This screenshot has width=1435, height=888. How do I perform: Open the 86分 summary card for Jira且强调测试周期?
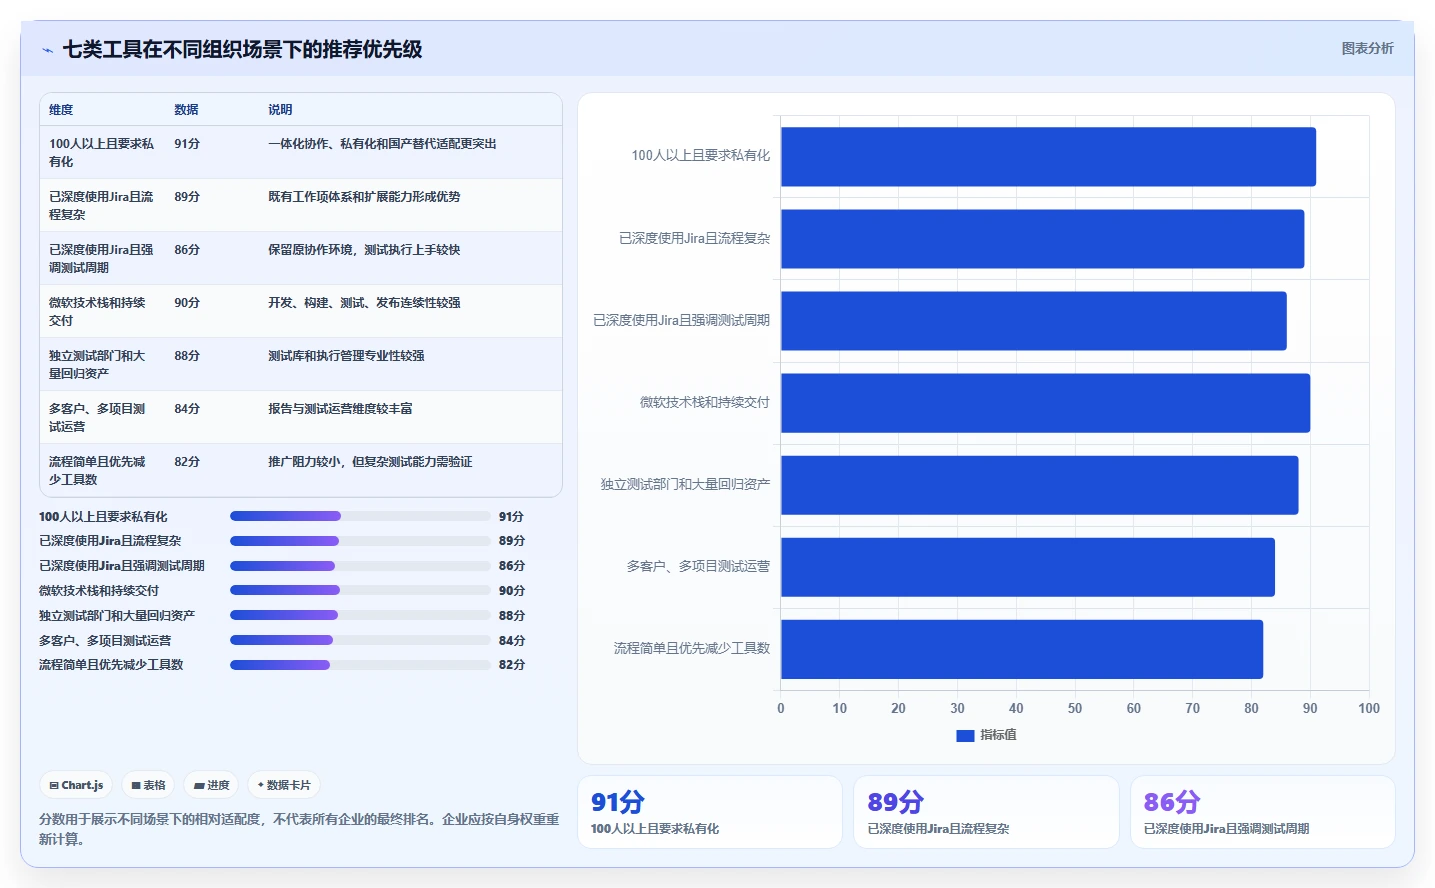[x=1263, y=812]
